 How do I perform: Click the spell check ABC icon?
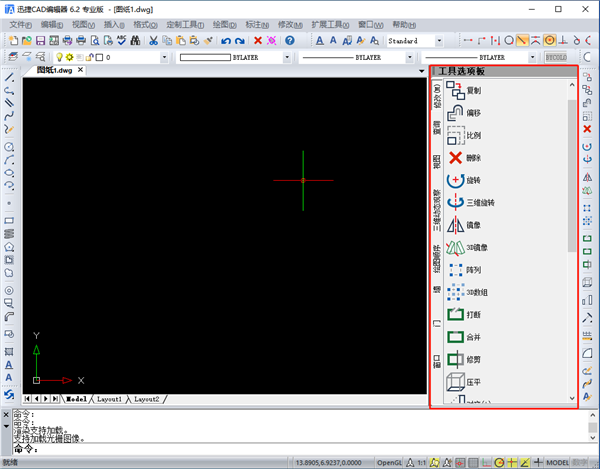tap(122, 40)
